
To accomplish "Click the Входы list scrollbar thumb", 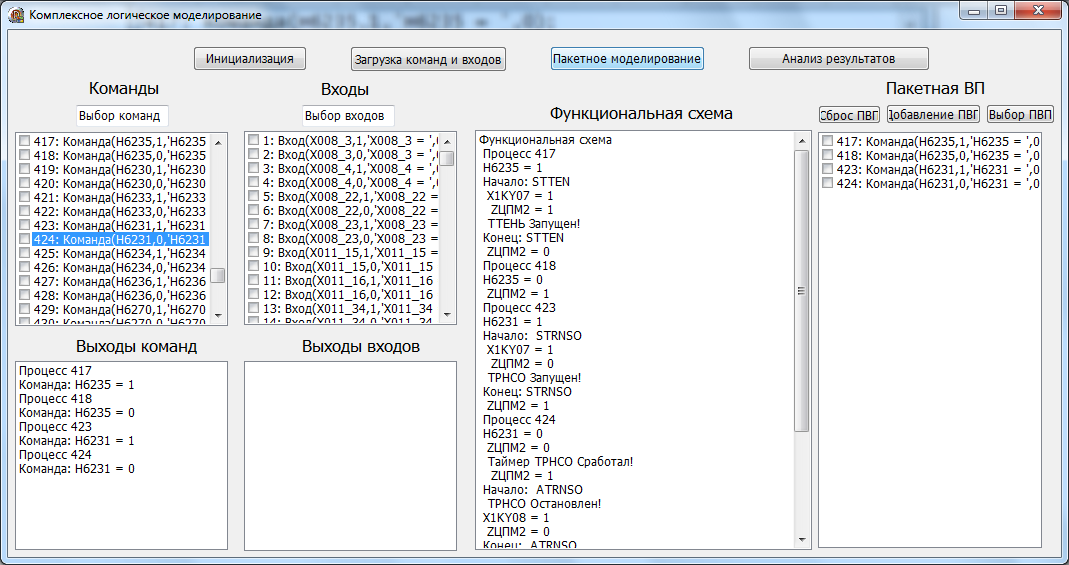I will coord(447,158).
